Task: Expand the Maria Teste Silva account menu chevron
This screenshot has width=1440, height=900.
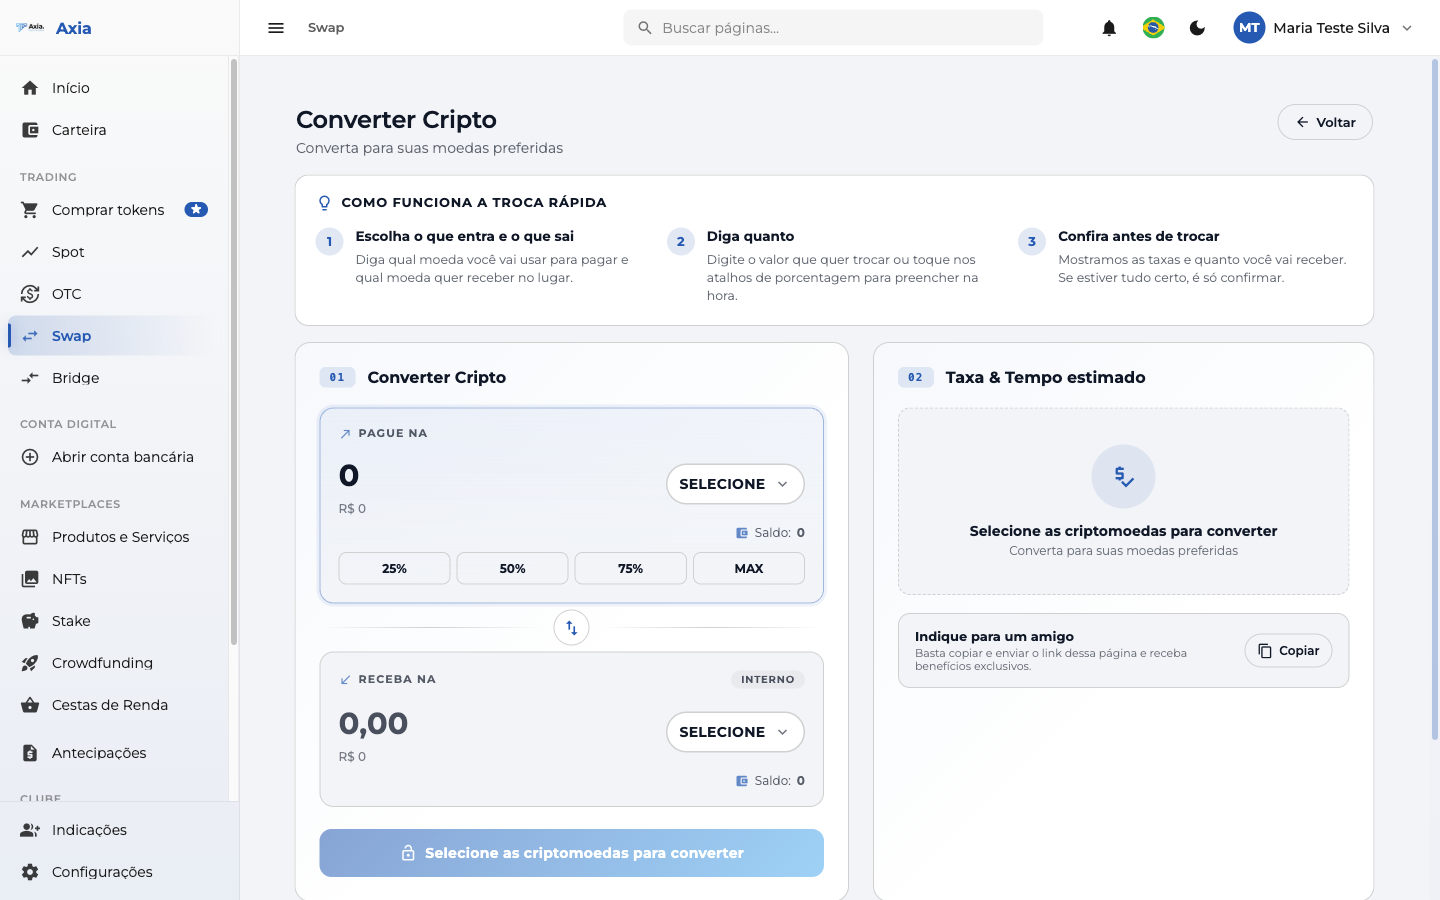Action: coord(1407,28)
